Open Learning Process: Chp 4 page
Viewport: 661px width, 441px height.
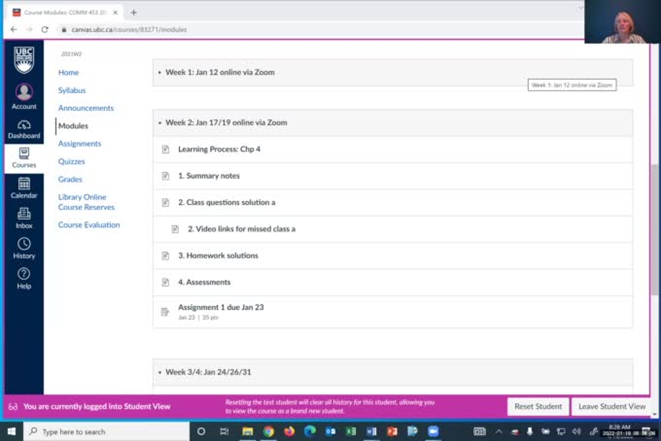pos(219,149)
